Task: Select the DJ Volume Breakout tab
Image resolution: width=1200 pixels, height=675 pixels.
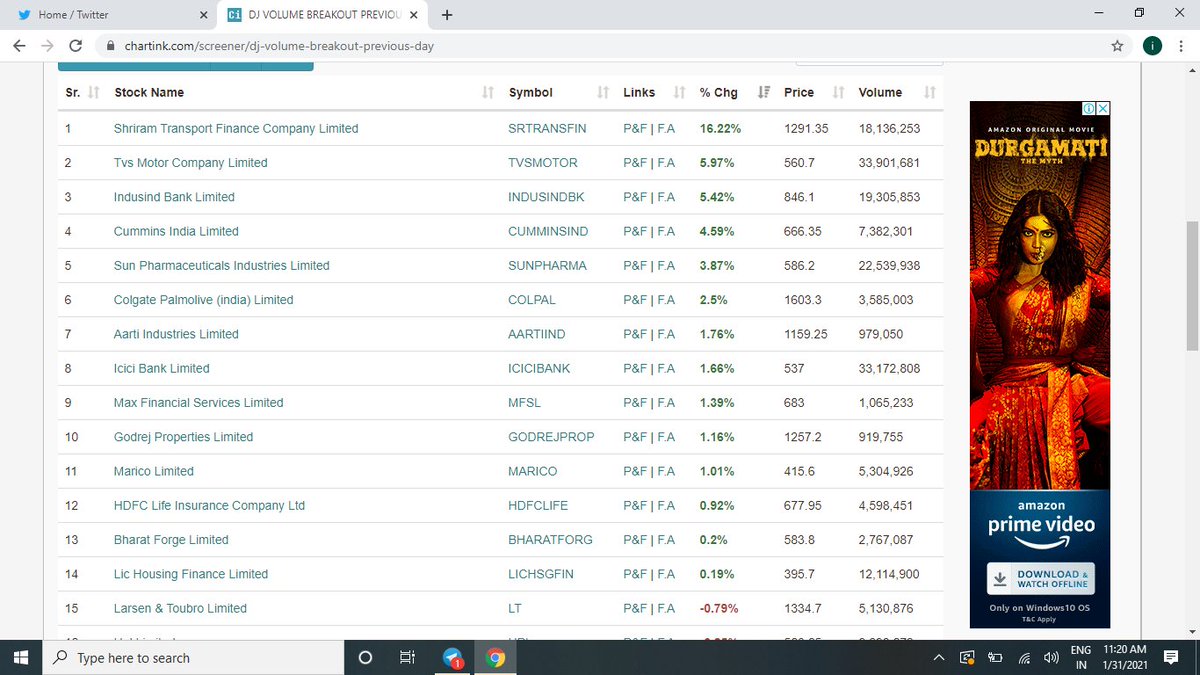Action: click(x=322, y=15)
